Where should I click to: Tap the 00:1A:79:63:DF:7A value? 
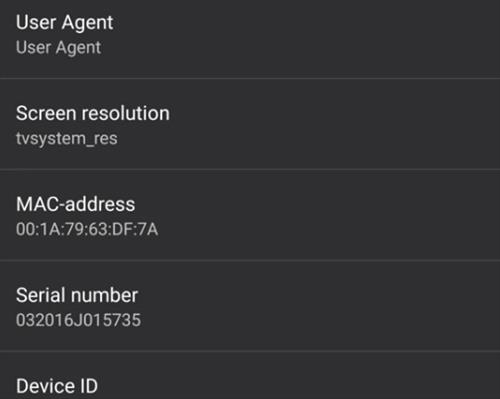(x=87, y=229)
